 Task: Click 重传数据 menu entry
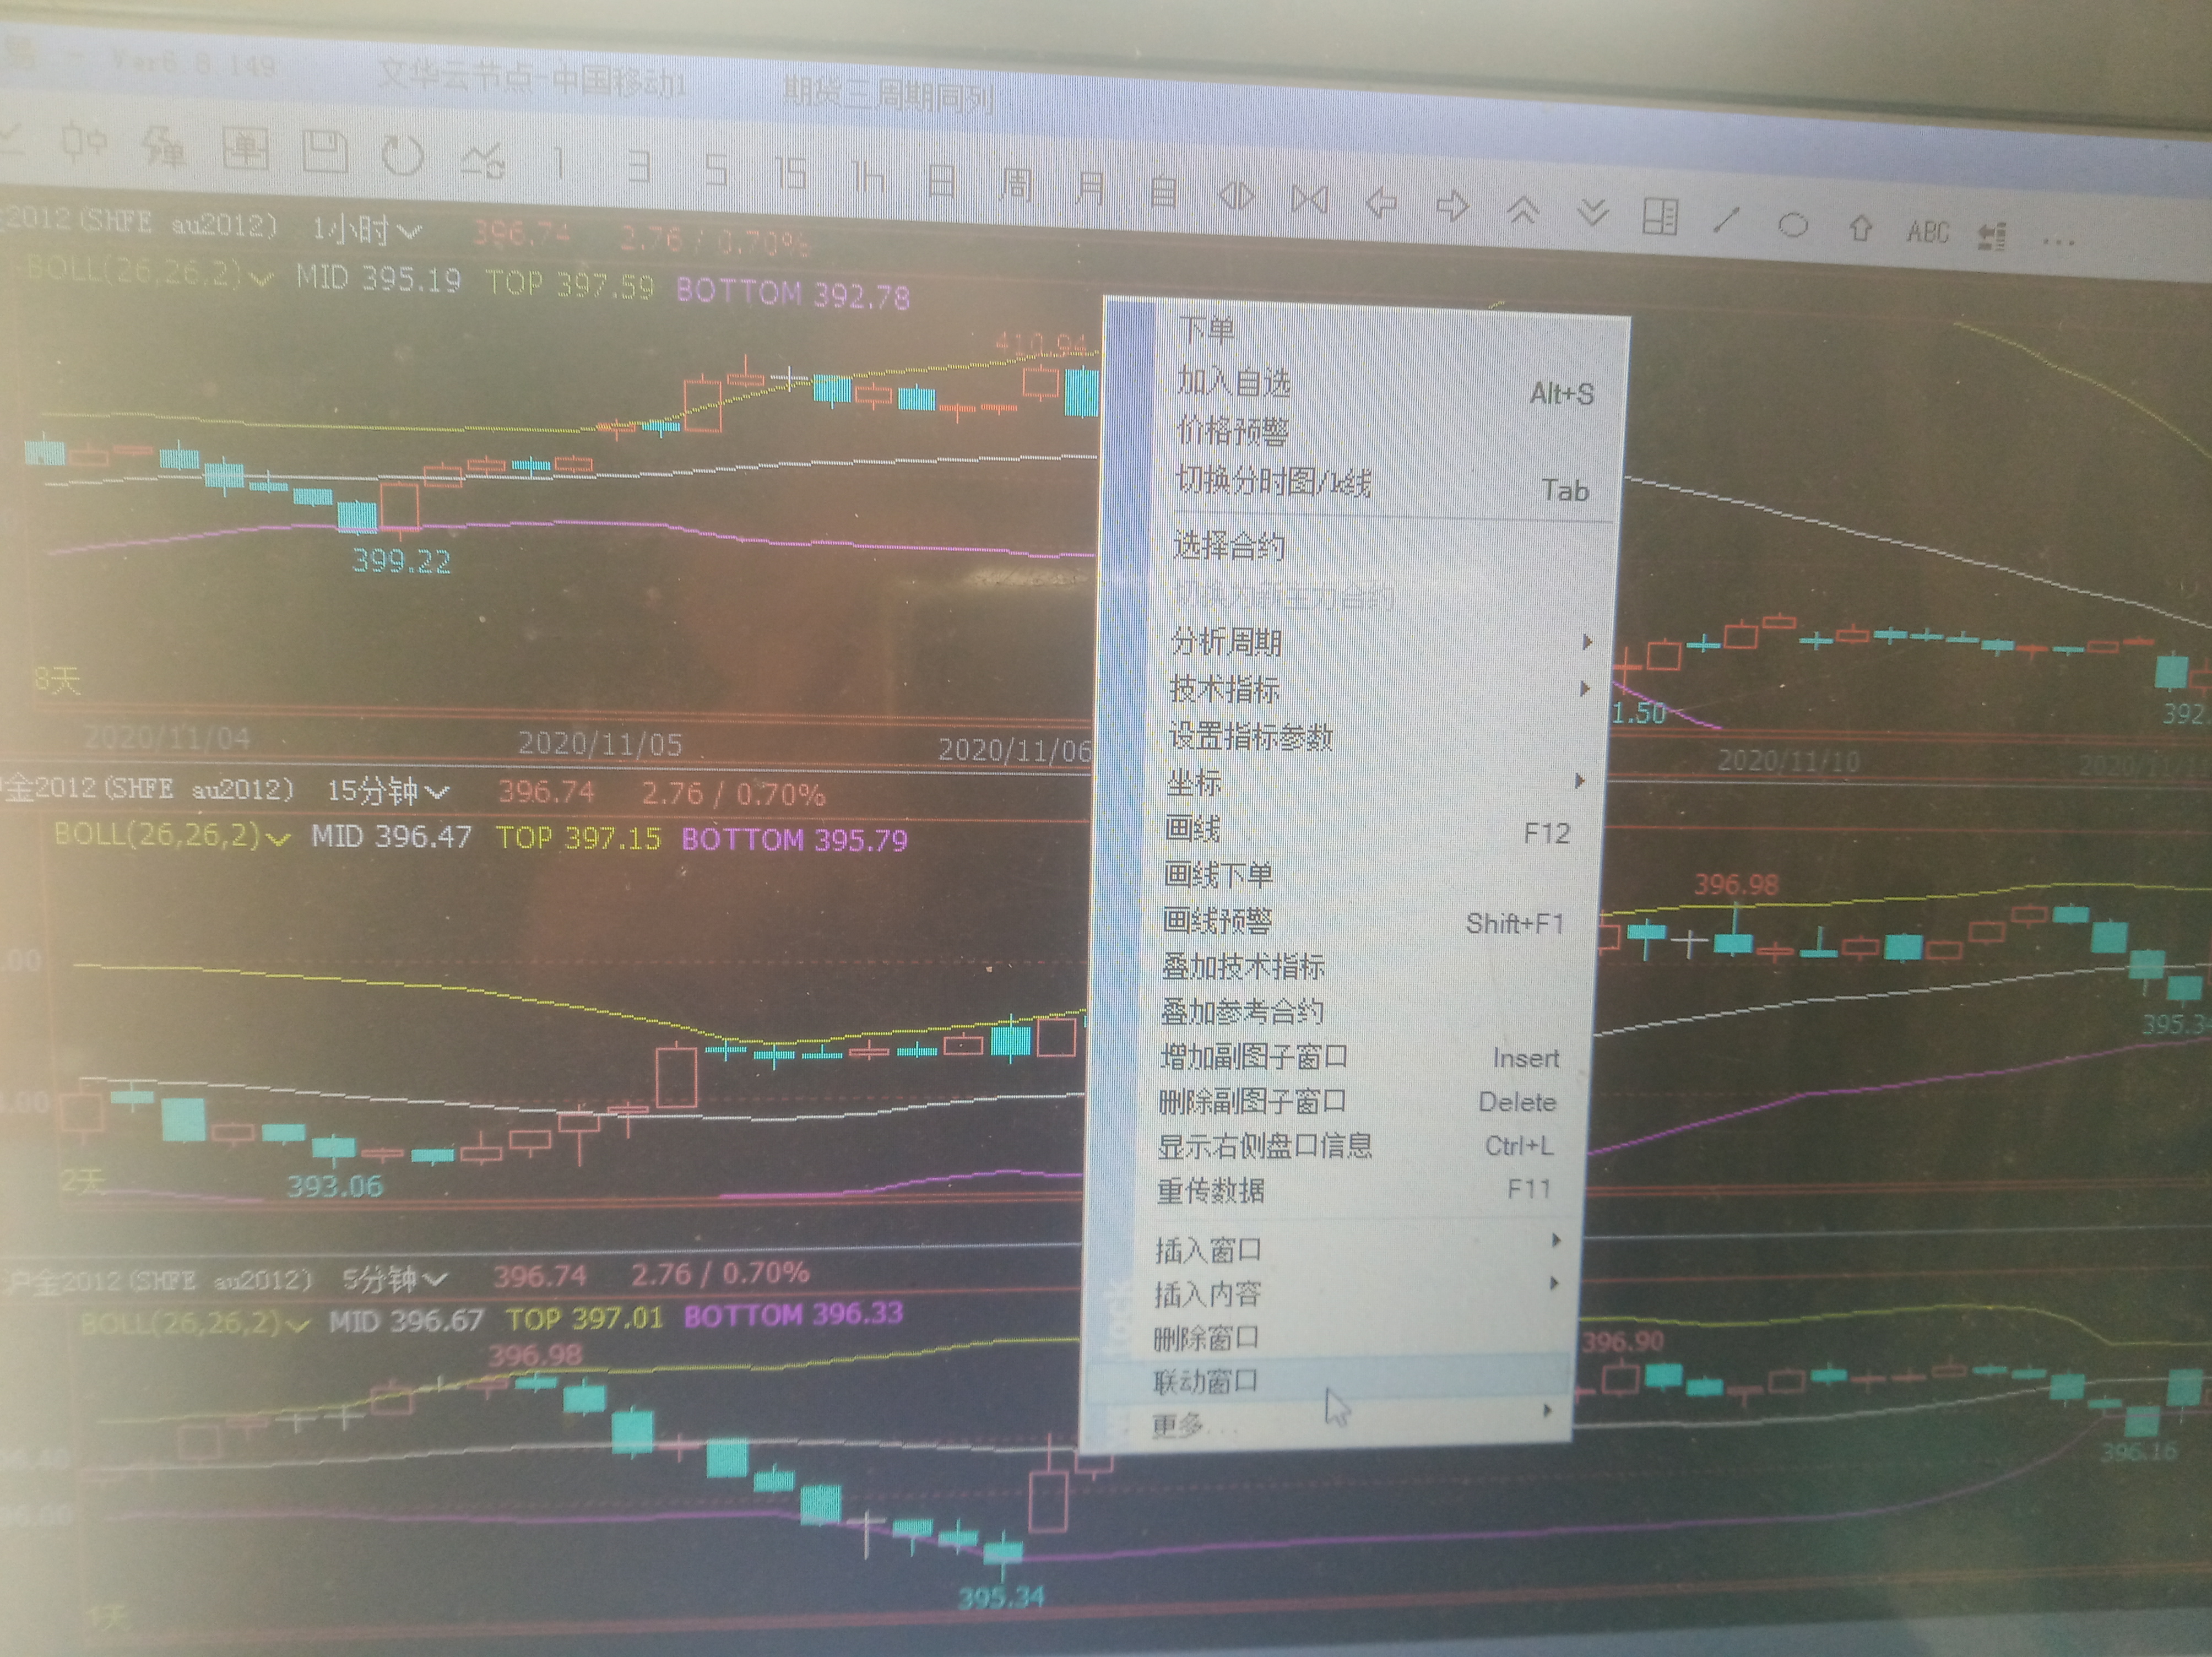tap(1211, 1191)
